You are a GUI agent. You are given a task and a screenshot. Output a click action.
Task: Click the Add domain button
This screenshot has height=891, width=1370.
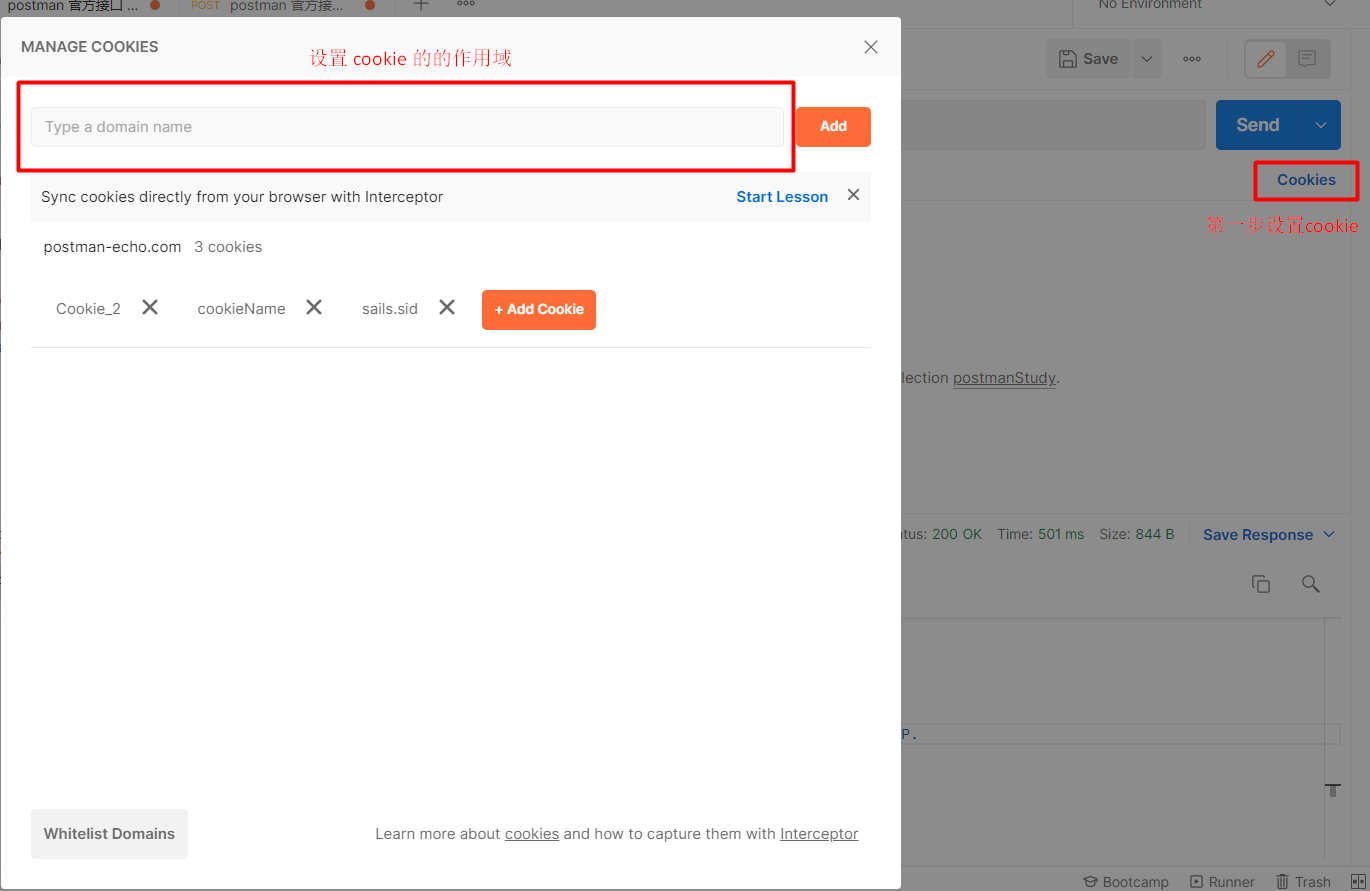(833, 127)
